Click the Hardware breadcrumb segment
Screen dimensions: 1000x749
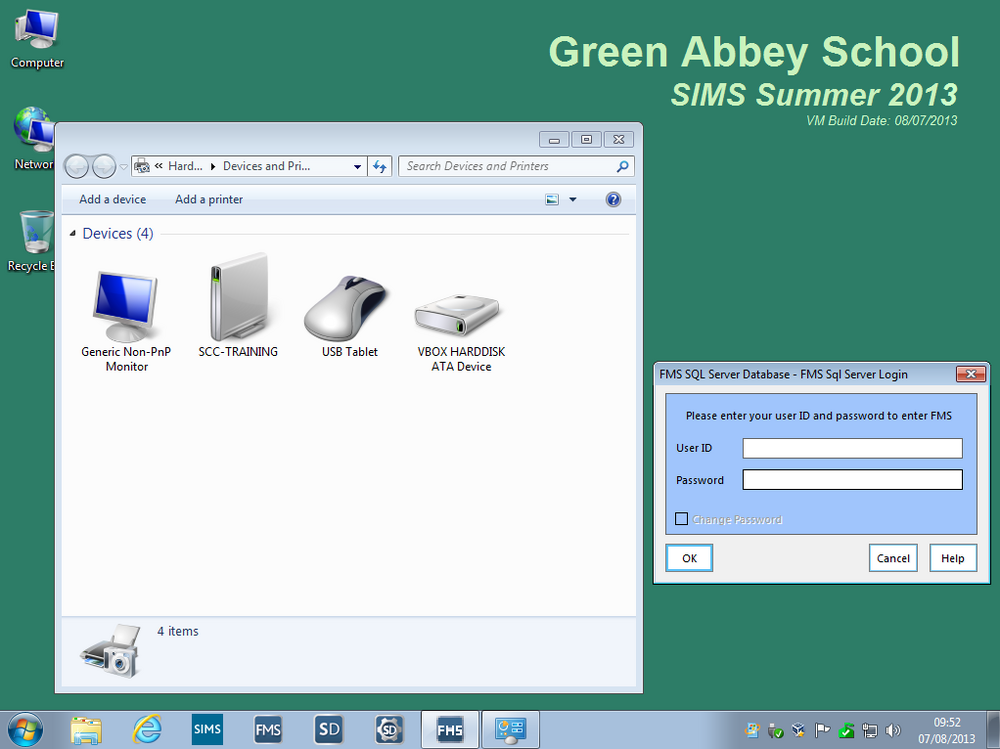(185, 166)
